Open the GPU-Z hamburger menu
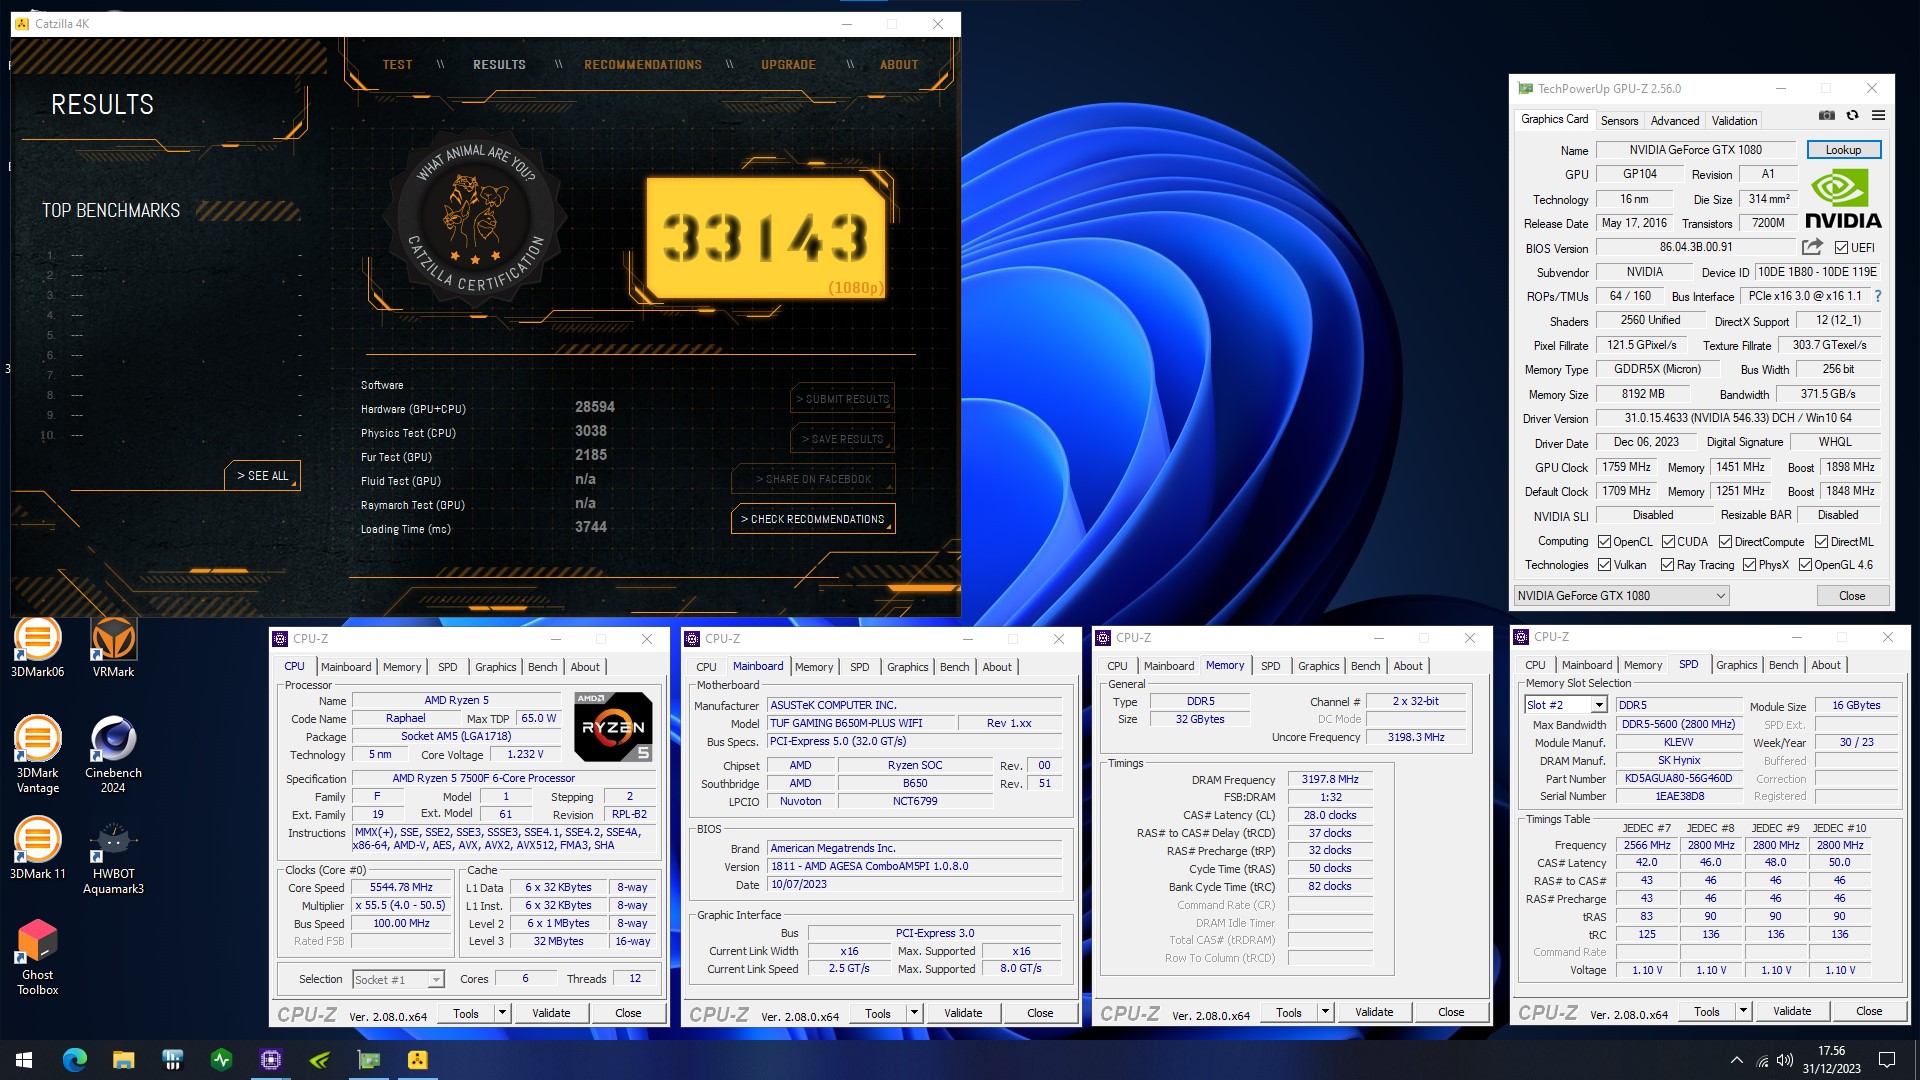The width and height of the screenshot is (1920, 1080). coord(1878,116)
